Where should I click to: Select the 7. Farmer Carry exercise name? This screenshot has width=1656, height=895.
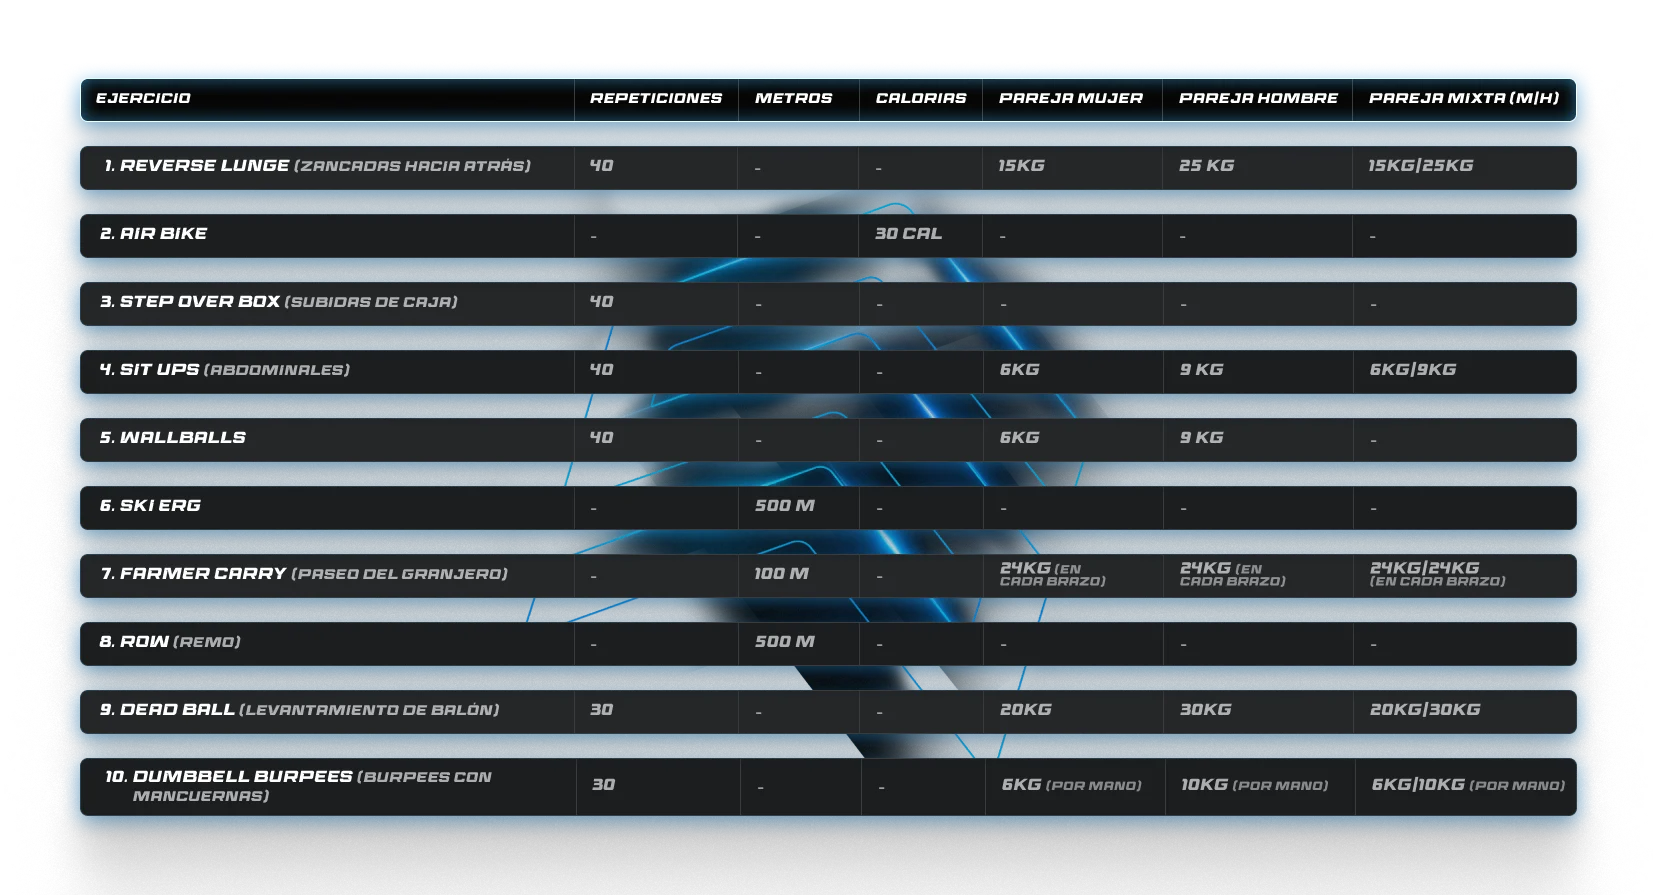pos(304,574)
